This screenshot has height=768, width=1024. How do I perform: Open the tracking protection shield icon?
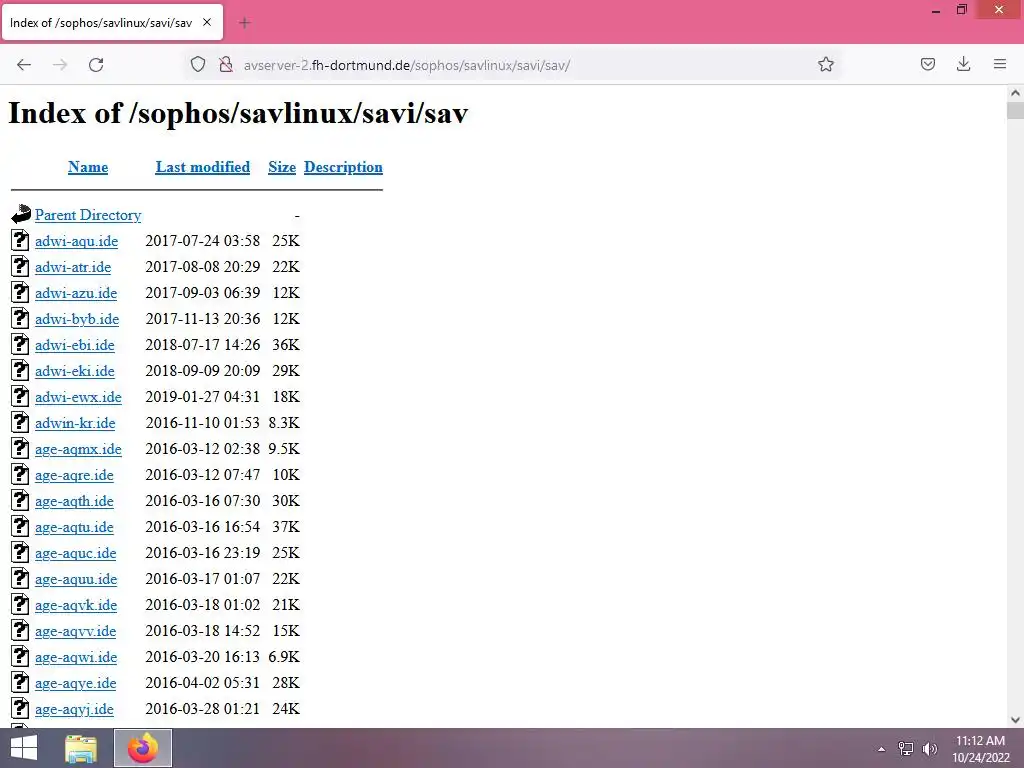pos(198,65)
